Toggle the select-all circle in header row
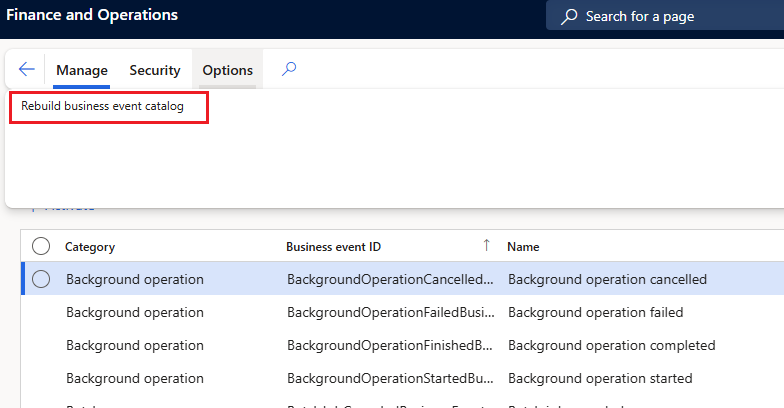 coord(41,246)
